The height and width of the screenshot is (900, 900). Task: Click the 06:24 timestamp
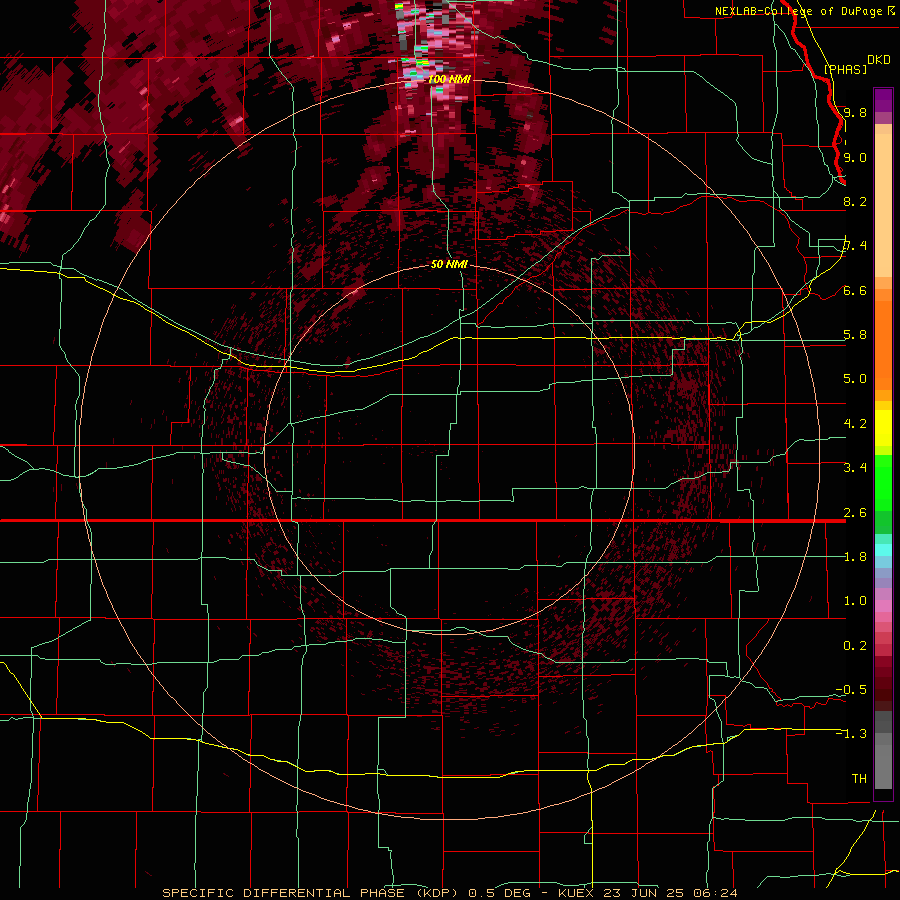pos(714,893)
